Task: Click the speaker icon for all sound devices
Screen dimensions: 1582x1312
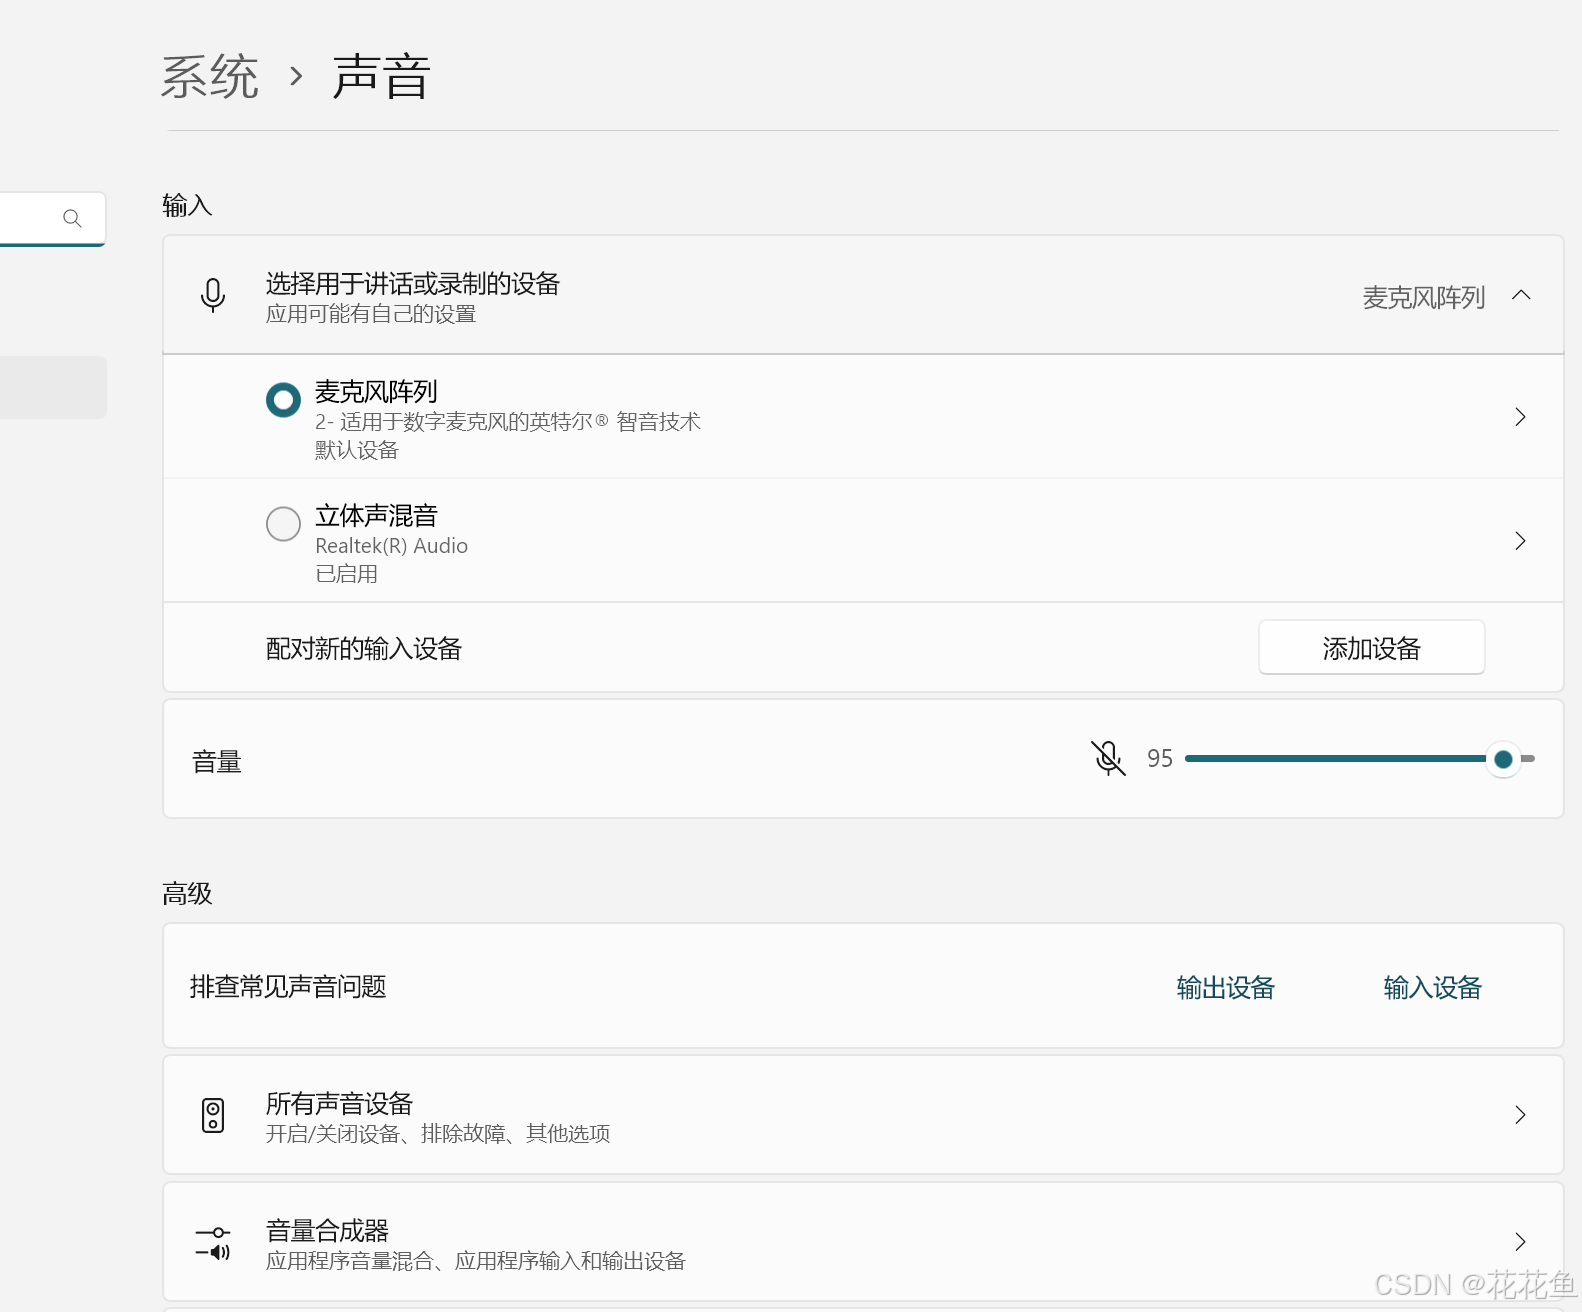Action: click(213, 1115)
